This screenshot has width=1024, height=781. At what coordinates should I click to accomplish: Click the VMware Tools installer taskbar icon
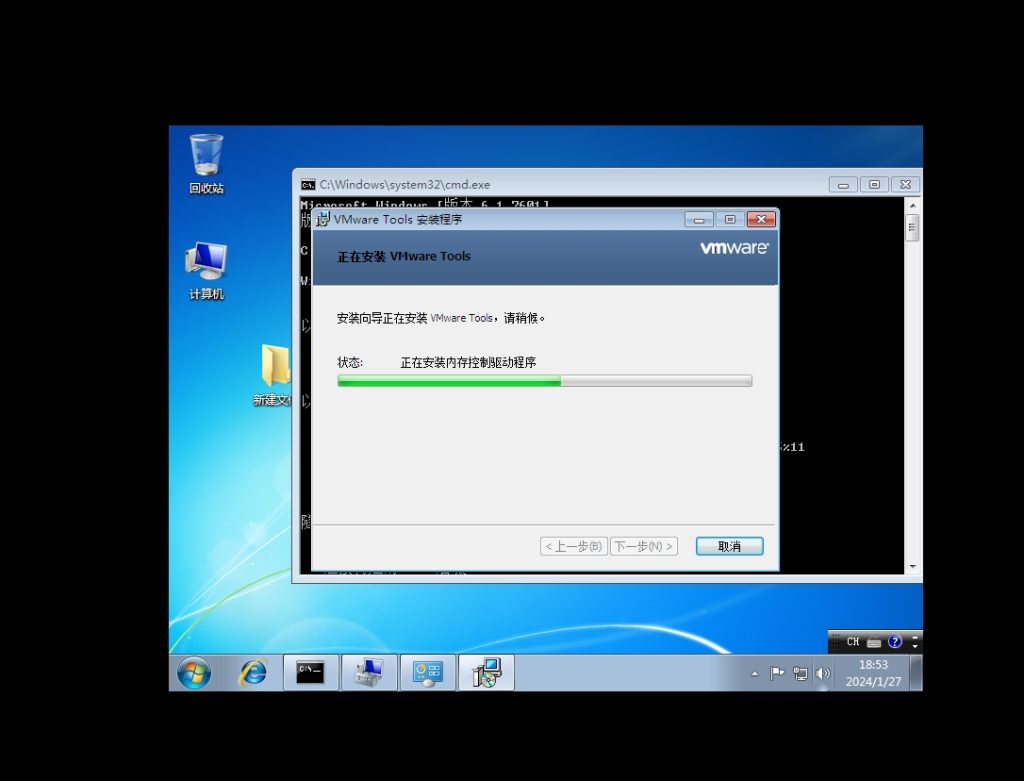point(487,673)
